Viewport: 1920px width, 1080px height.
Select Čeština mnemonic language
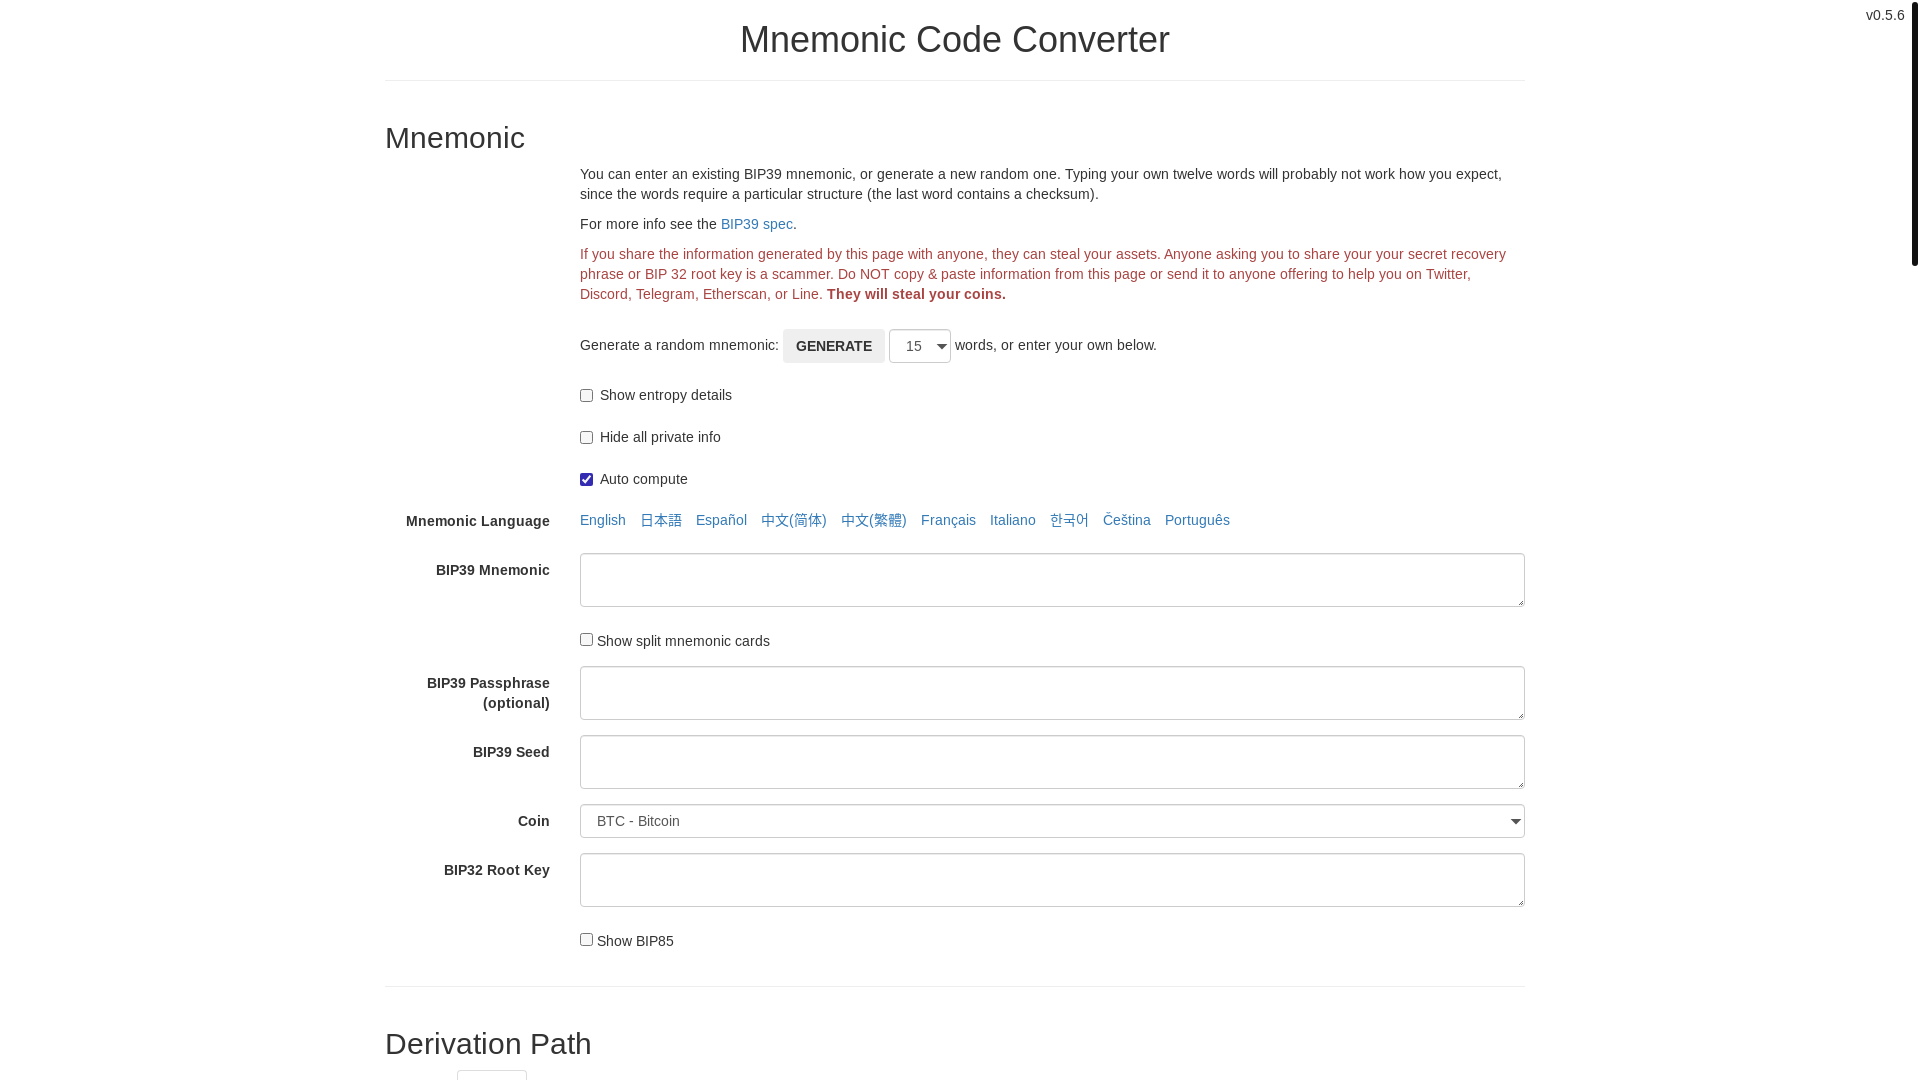[1126, 520]
